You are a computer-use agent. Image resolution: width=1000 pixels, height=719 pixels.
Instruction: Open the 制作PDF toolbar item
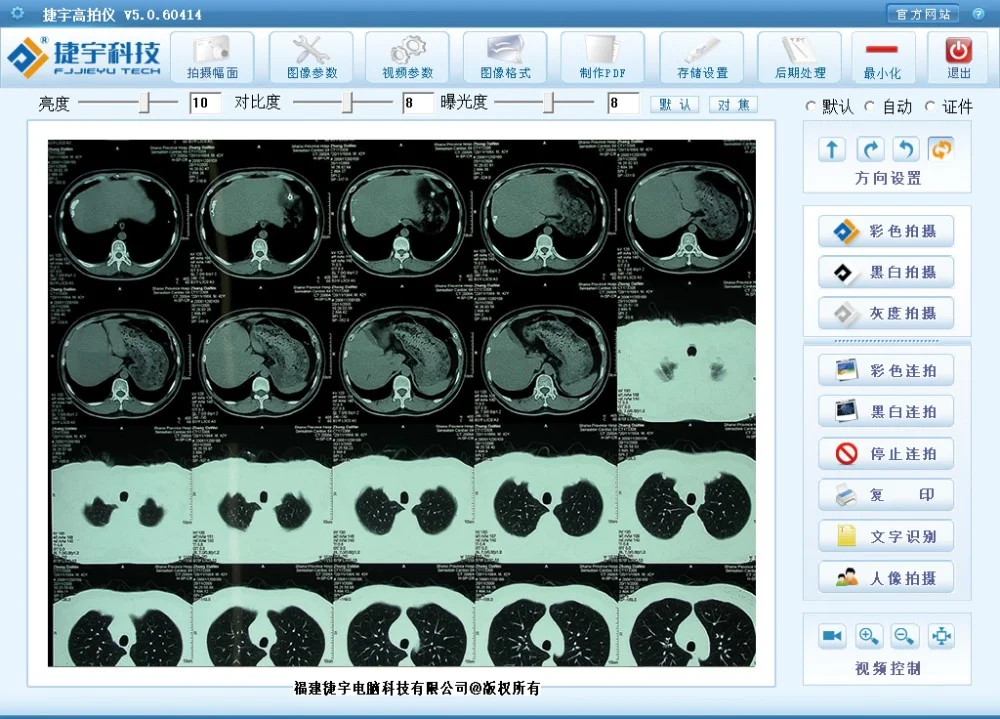(x=602, y=57)
